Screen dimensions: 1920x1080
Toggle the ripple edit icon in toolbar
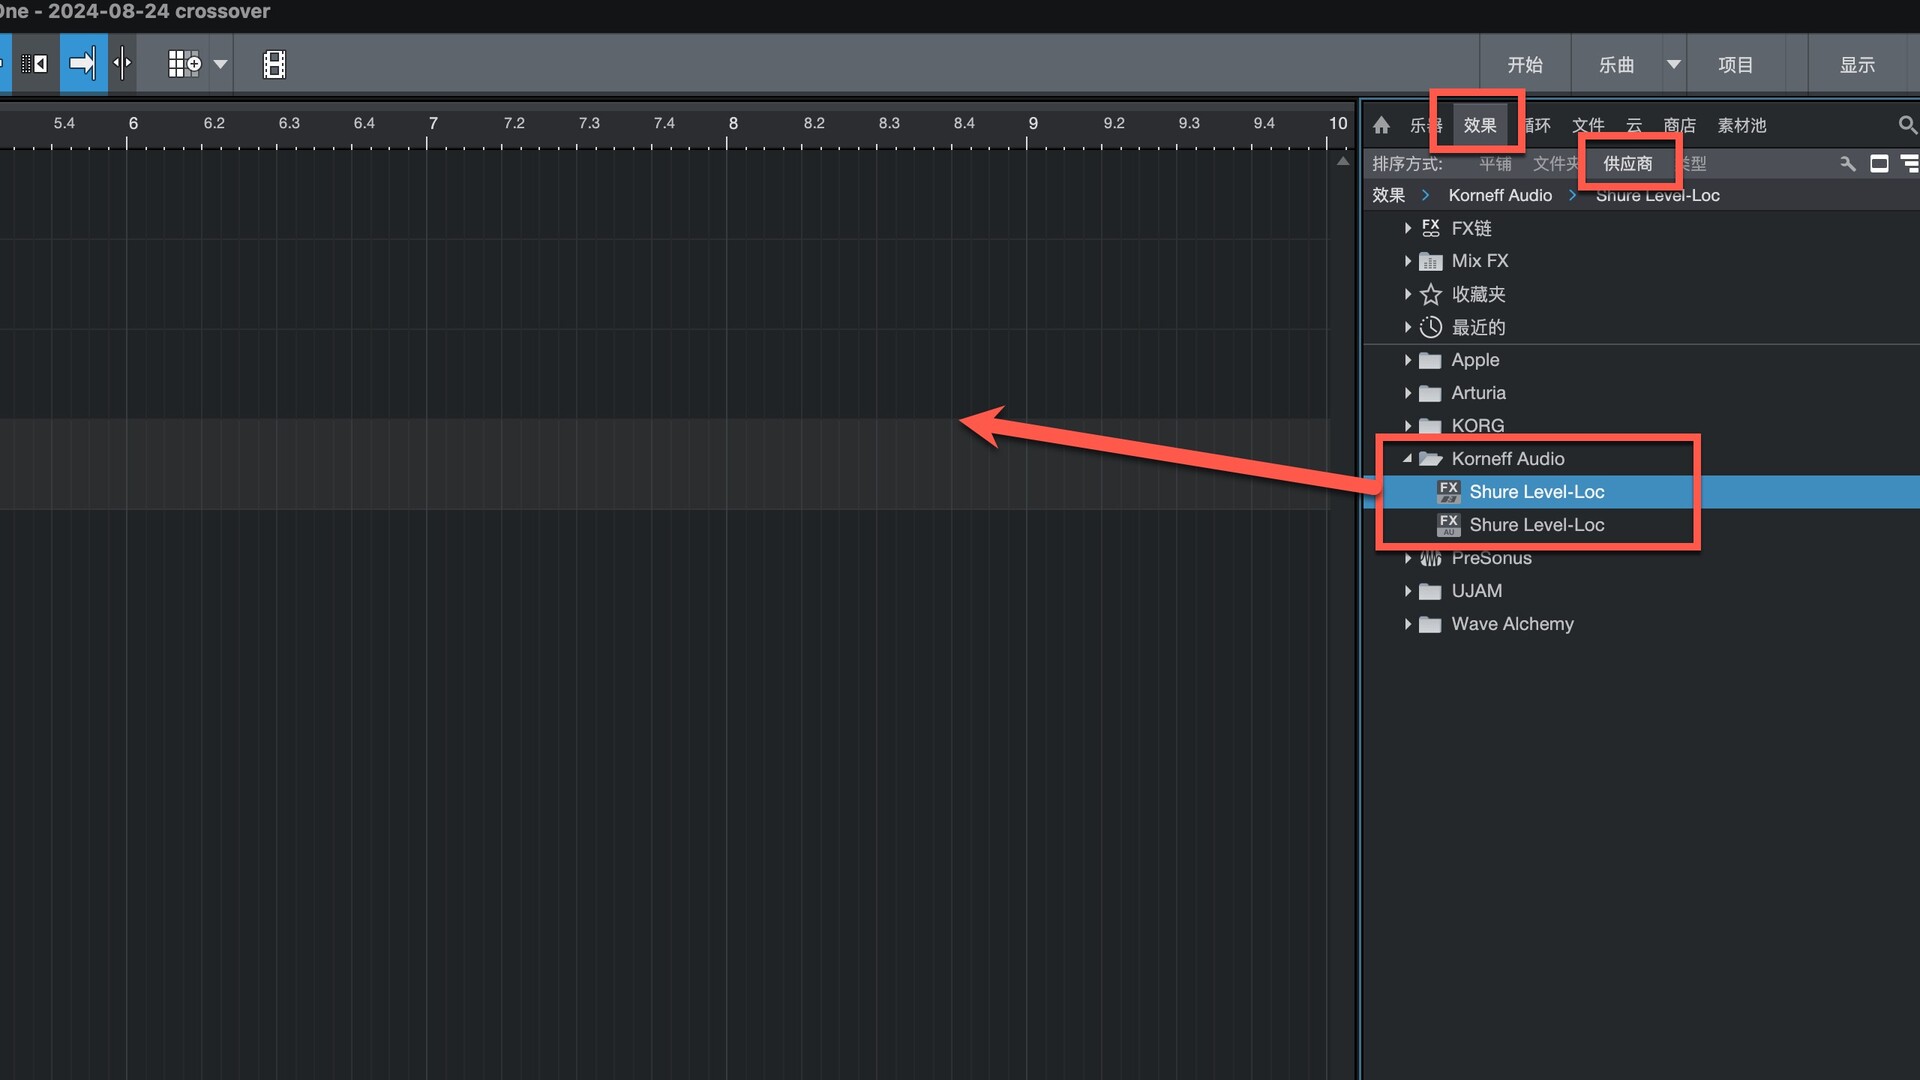pos(35,64)
